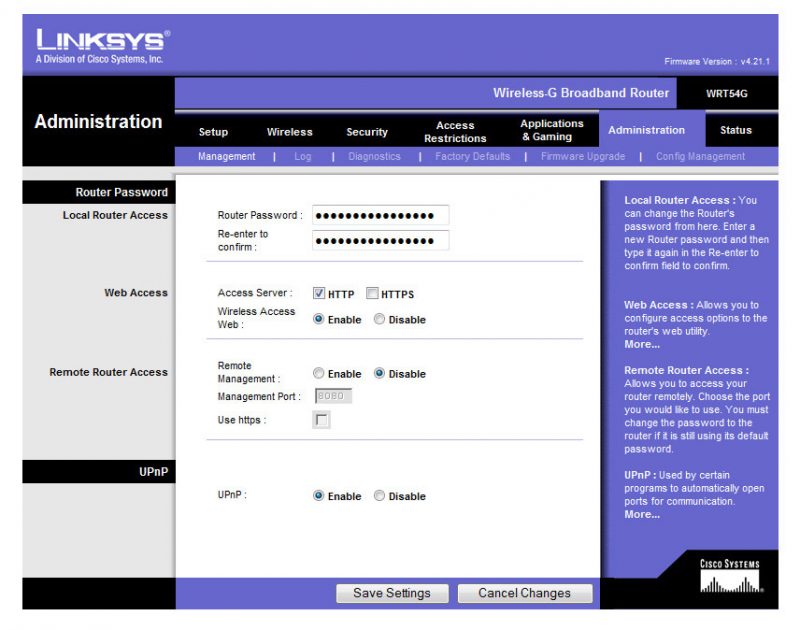Click the Firmware Version v4.21.1 text
The width and height of the screenshot is (800, 630).
(717, 61)
